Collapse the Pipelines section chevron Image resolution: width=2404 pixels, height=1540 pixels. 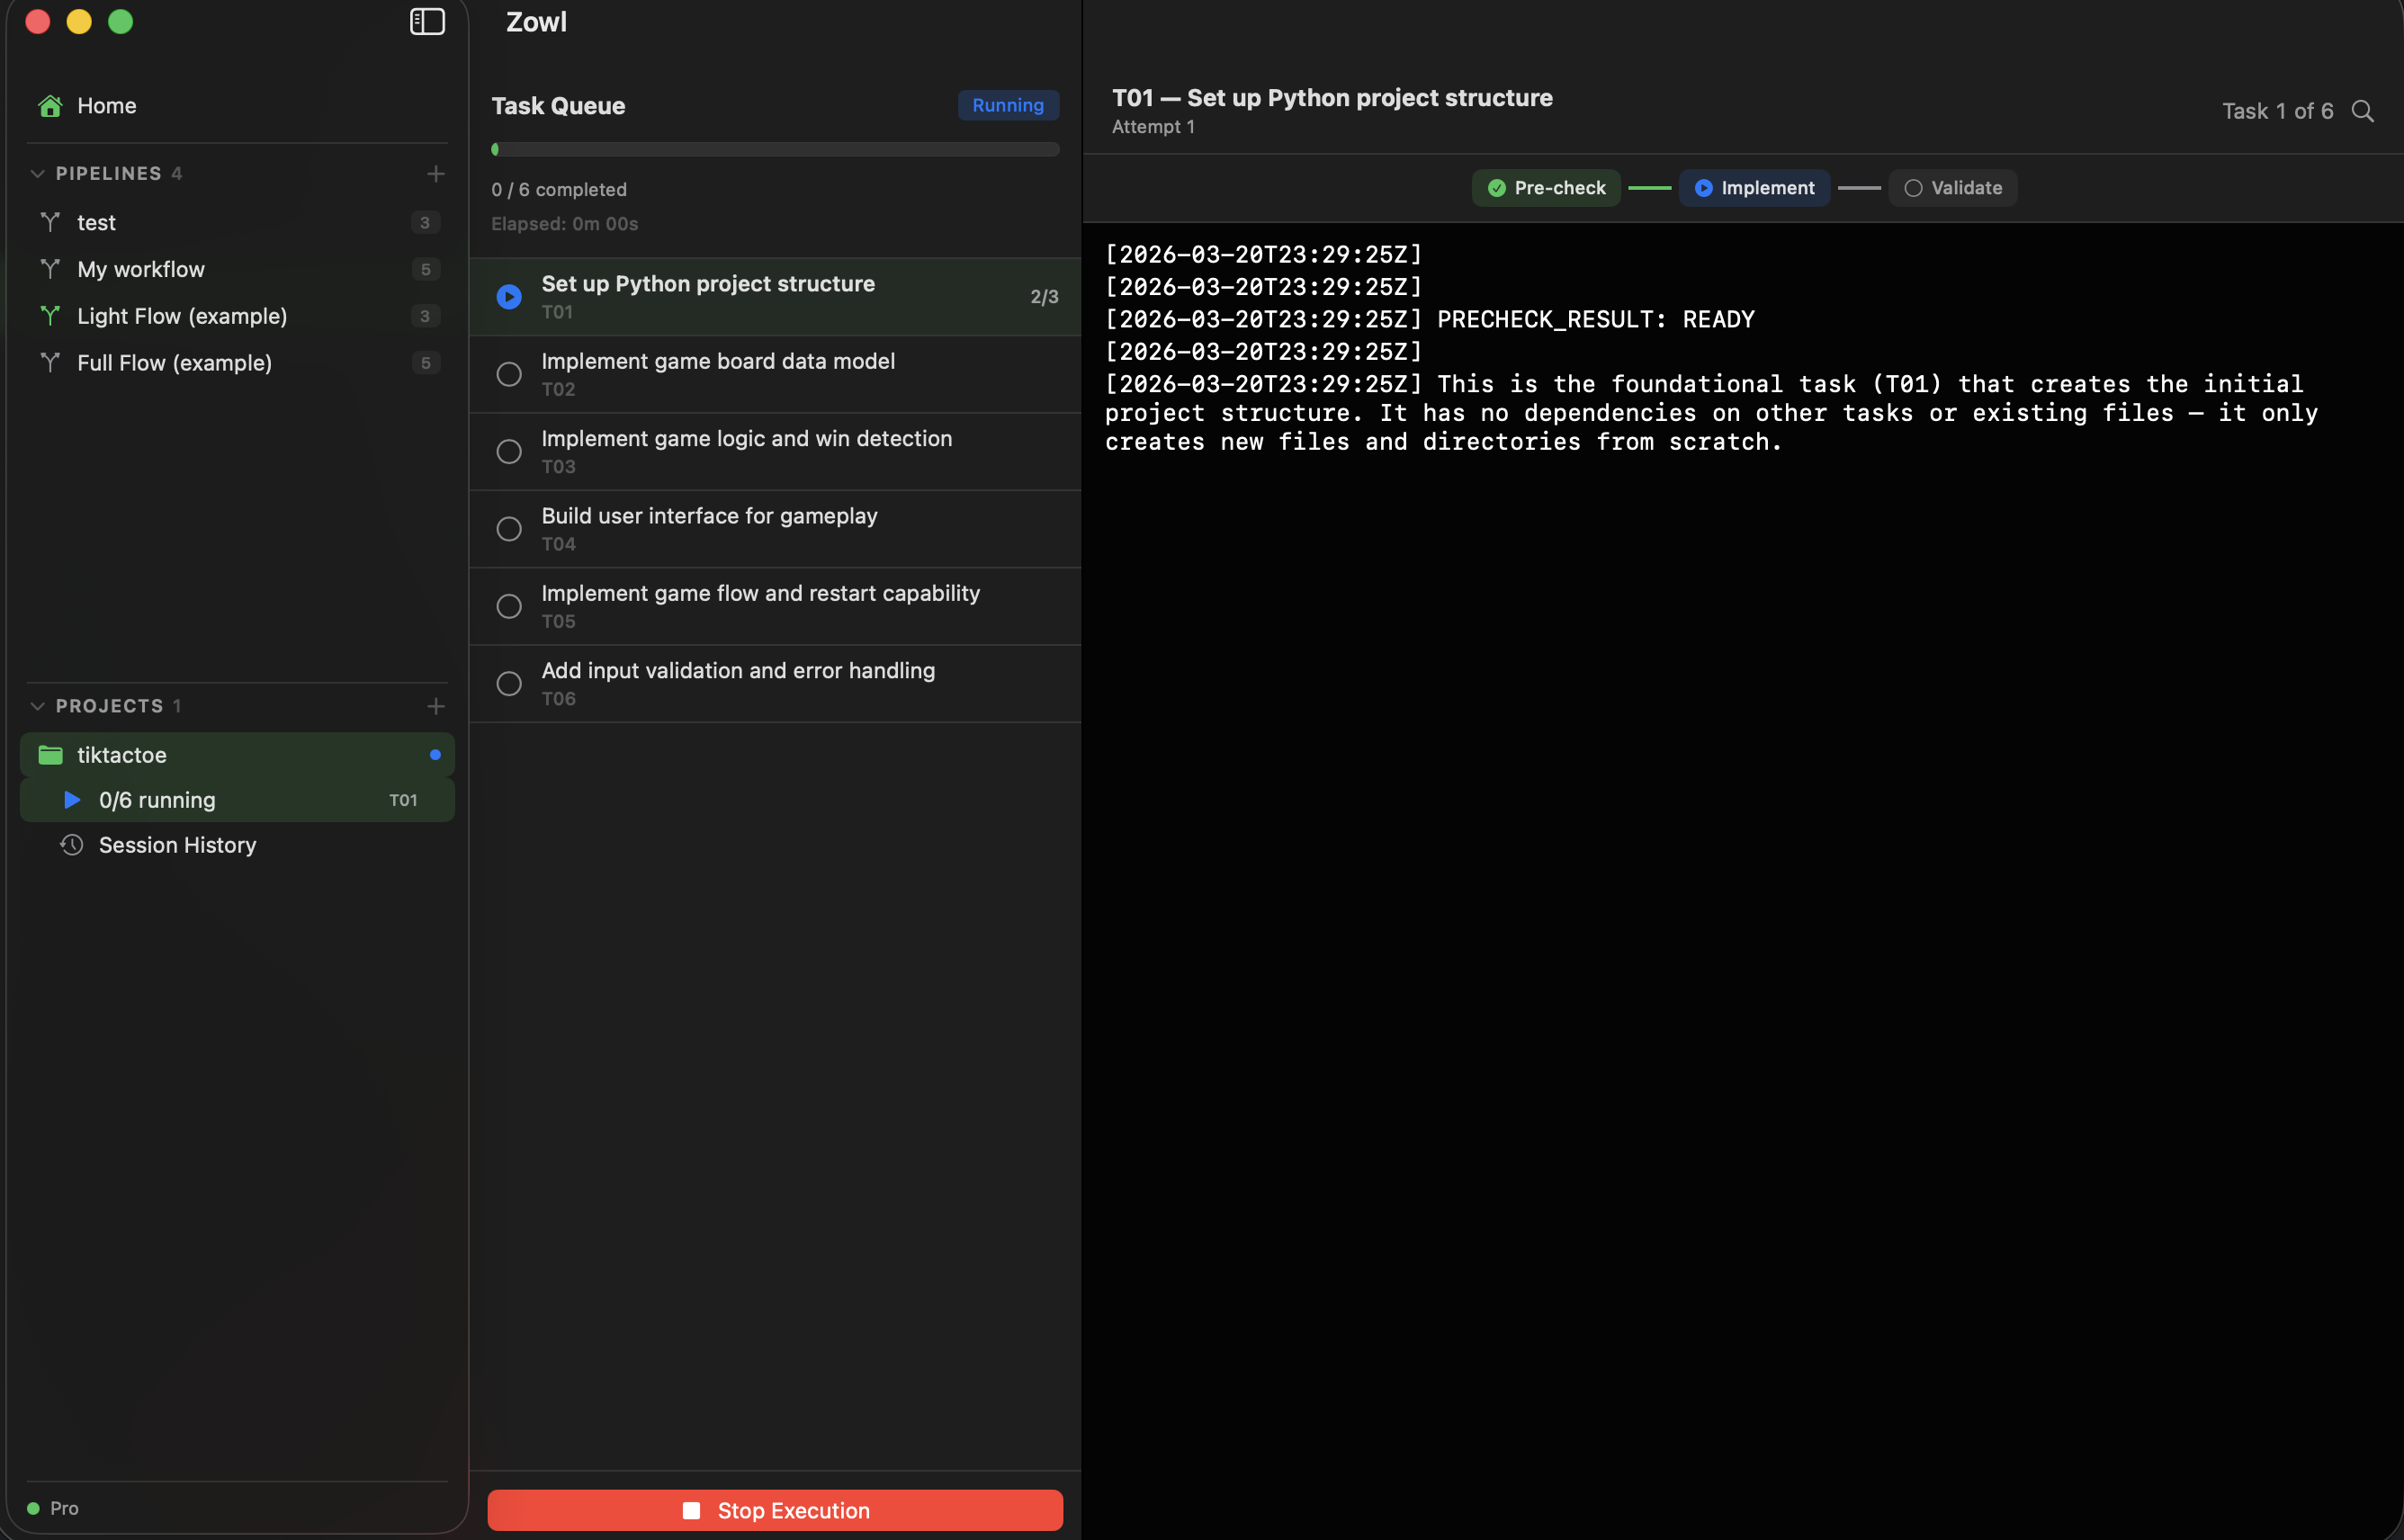[x=38, y=174]
